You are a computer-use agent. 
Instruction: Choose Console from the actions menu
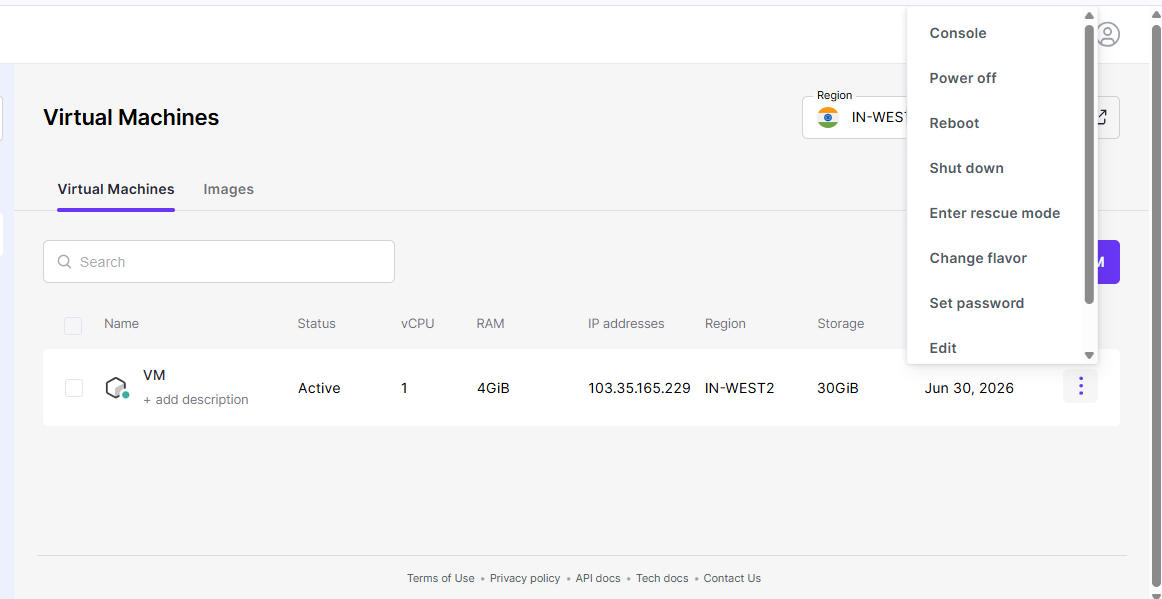(x=957, y=33)
